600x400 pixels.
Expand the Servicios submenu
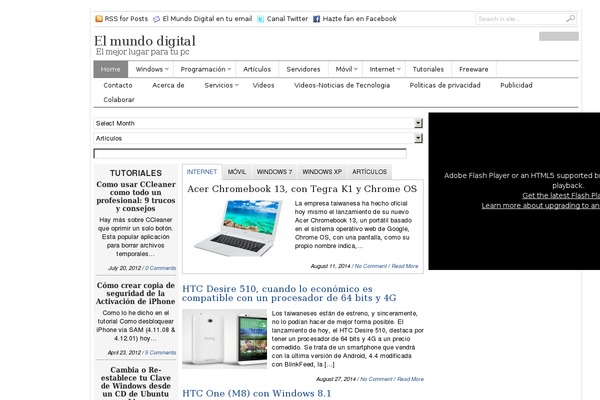coord(221,85)
